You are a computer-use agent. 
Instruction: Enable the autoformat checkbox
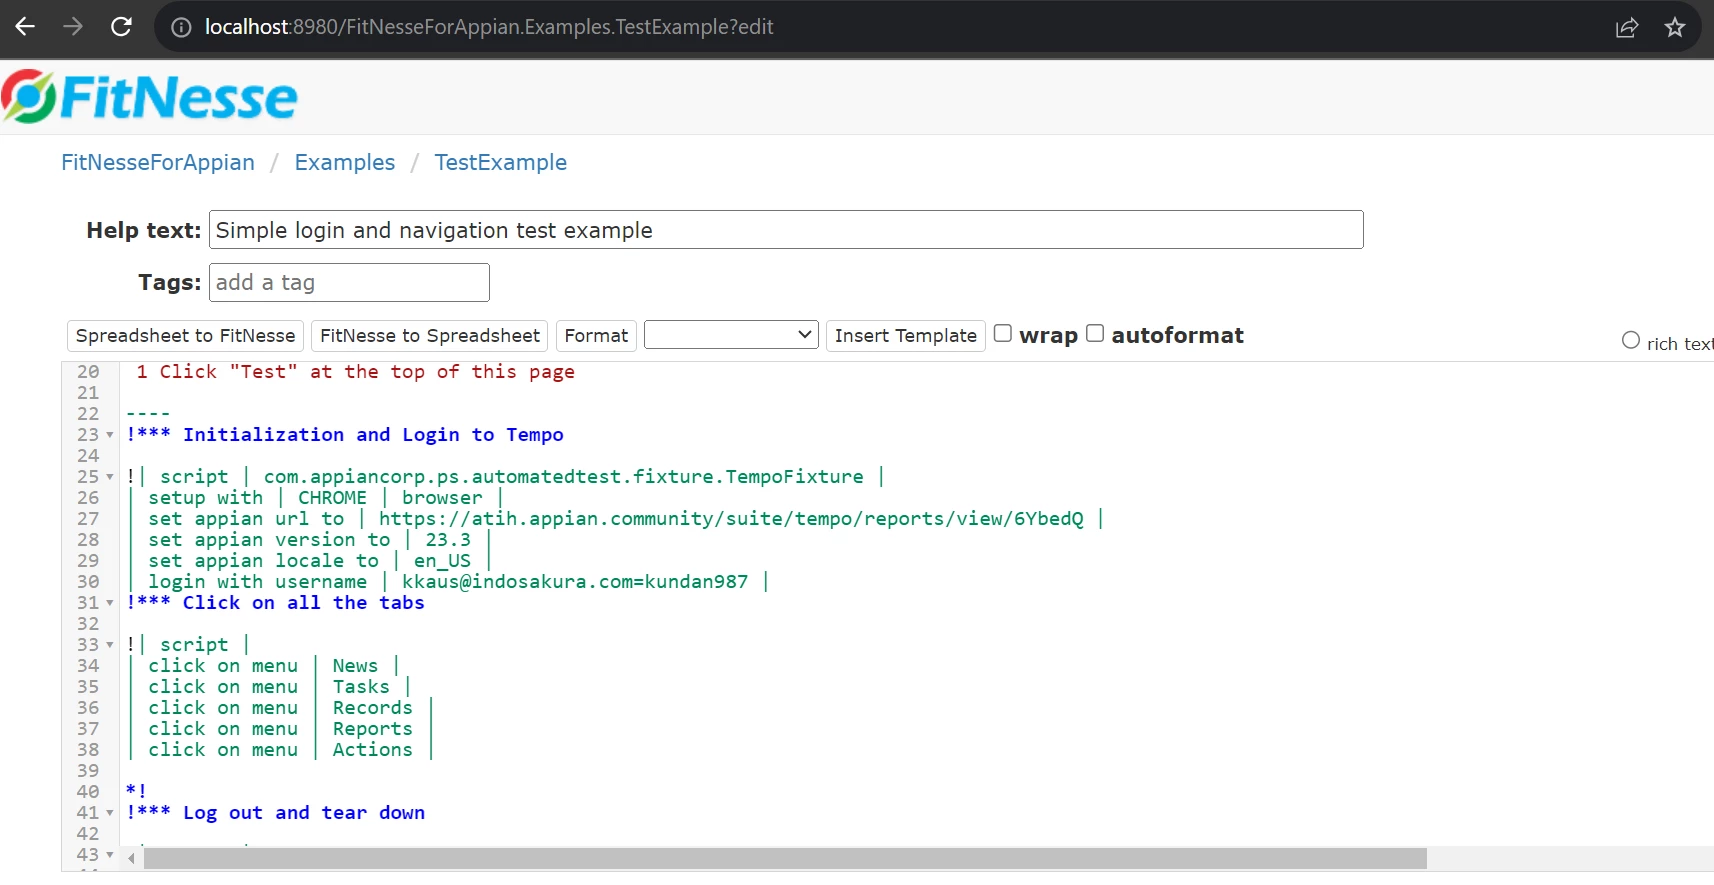click(x=1095, y=333)
